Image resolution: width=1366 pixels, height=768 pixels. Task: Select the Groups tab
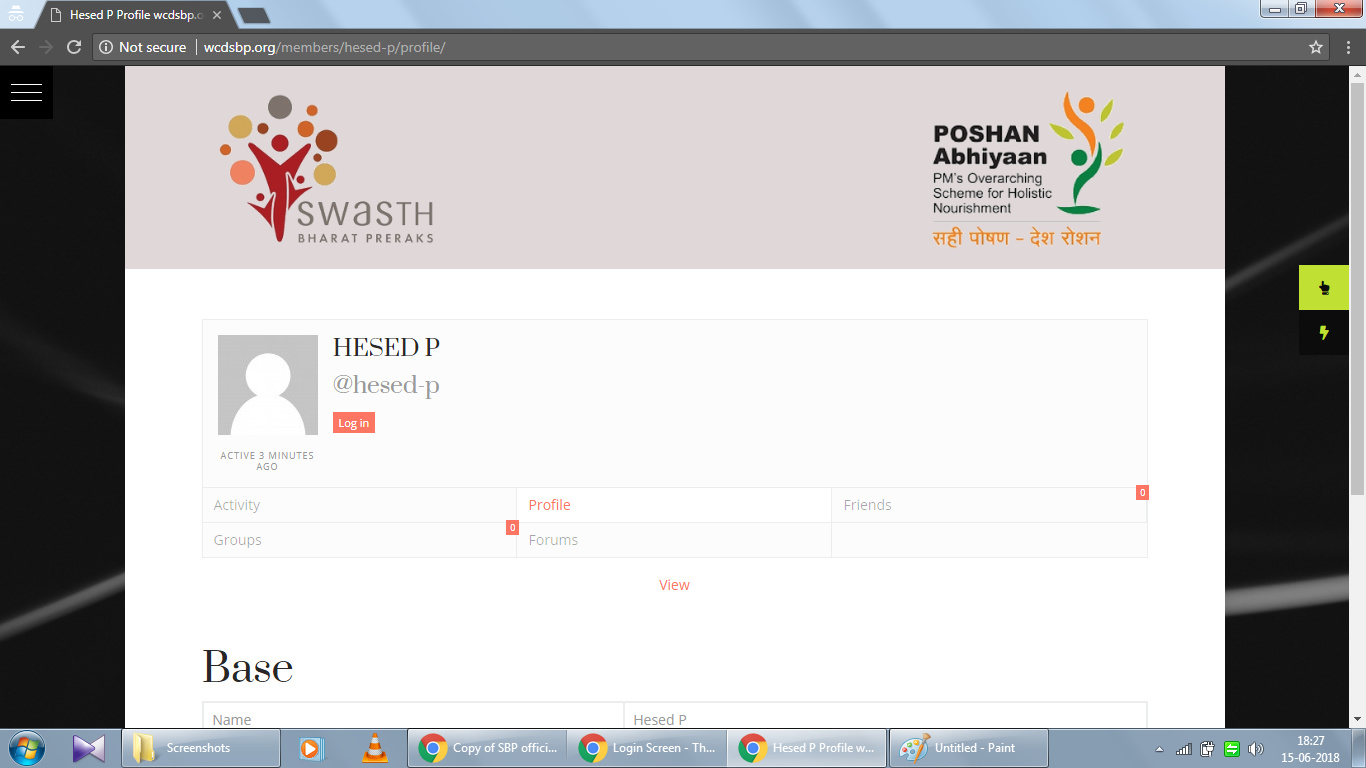238,540
